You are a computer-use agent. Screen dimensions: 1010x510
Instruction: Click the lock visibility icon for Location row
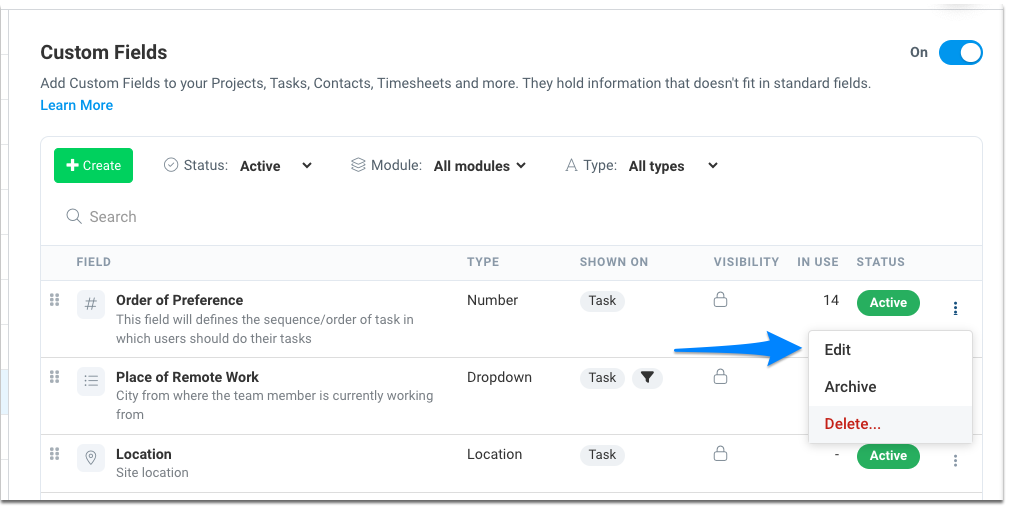(720, 454)
